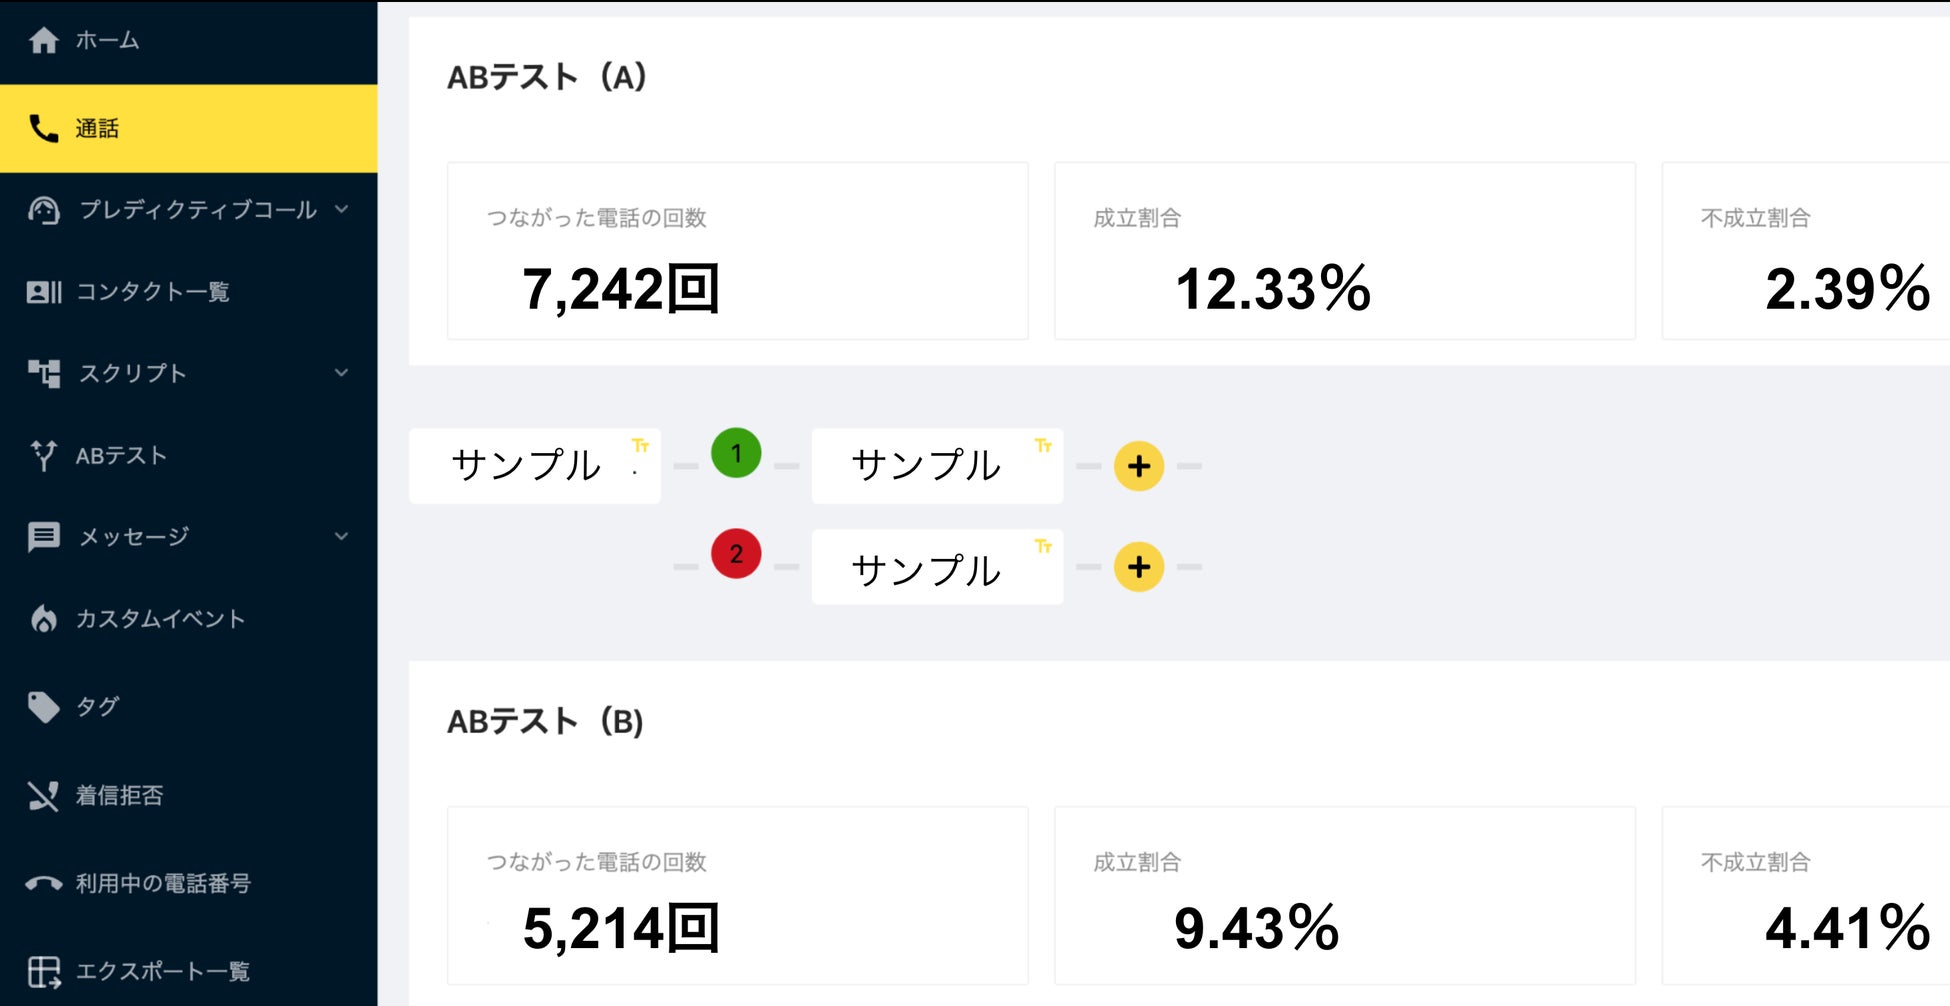Click the Home house icon
Viewport: 1950px width, 1006px height.
[x=43, y=40]
